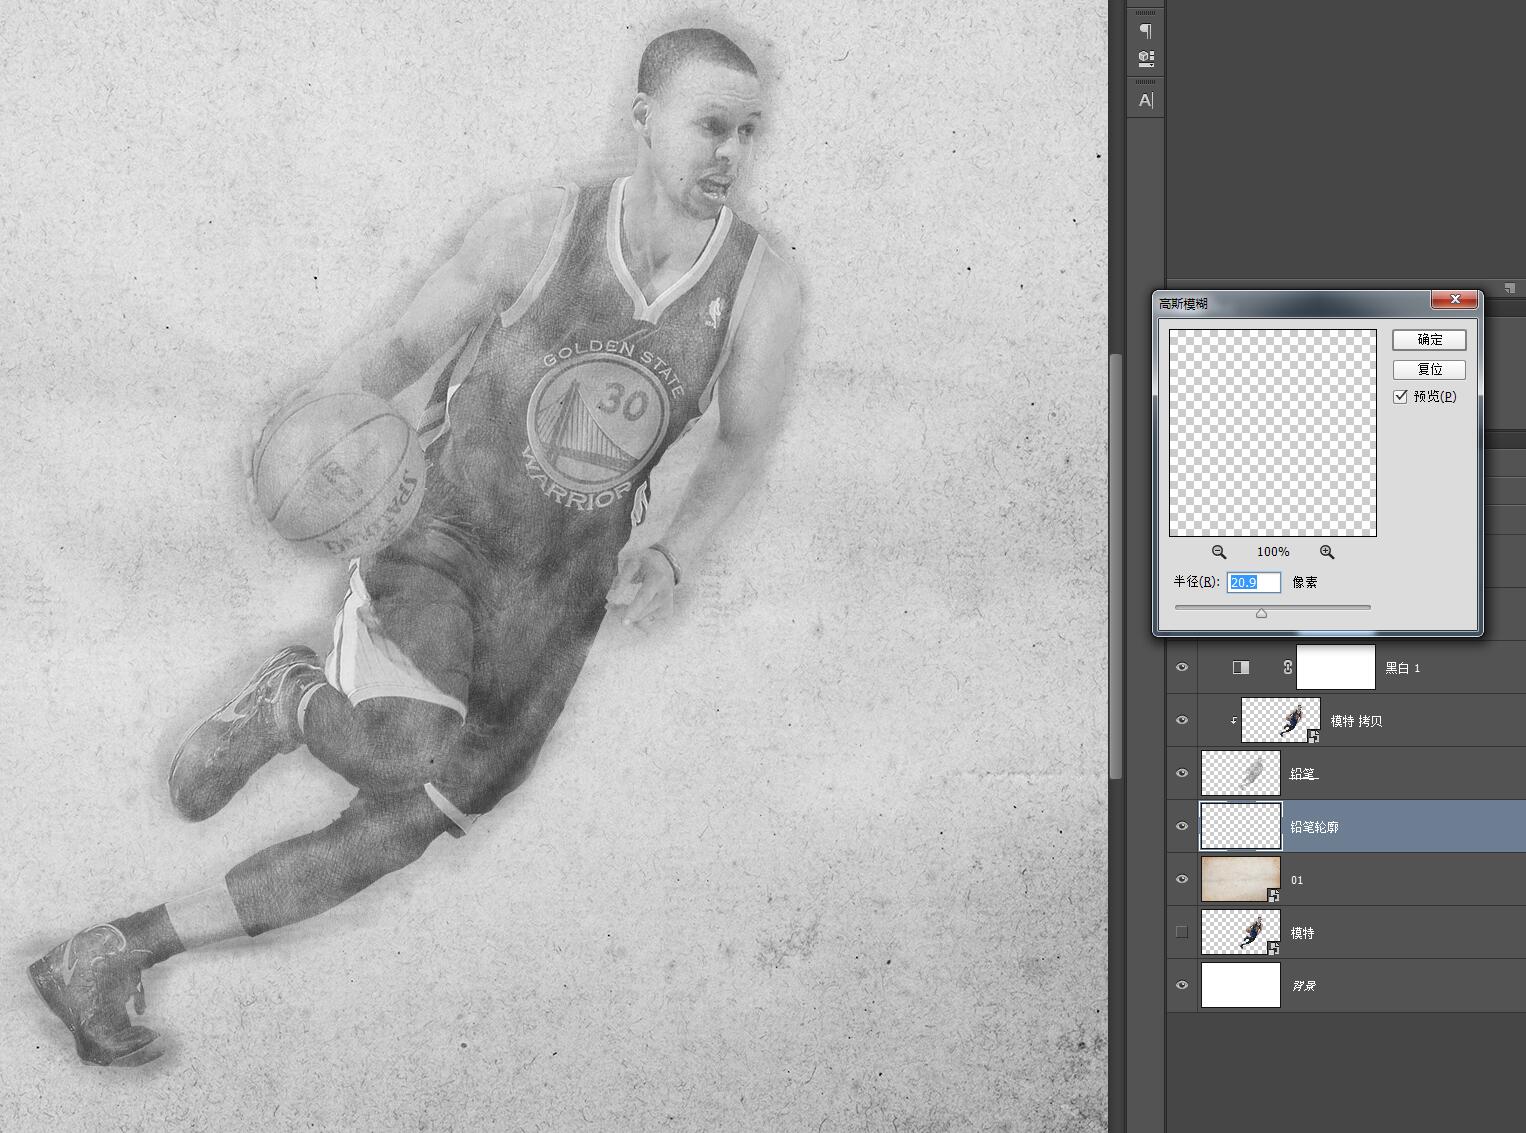Click smart object badge on 模特 拷贝 layer
The image size is (1526, 1133).
(1314, 736)
